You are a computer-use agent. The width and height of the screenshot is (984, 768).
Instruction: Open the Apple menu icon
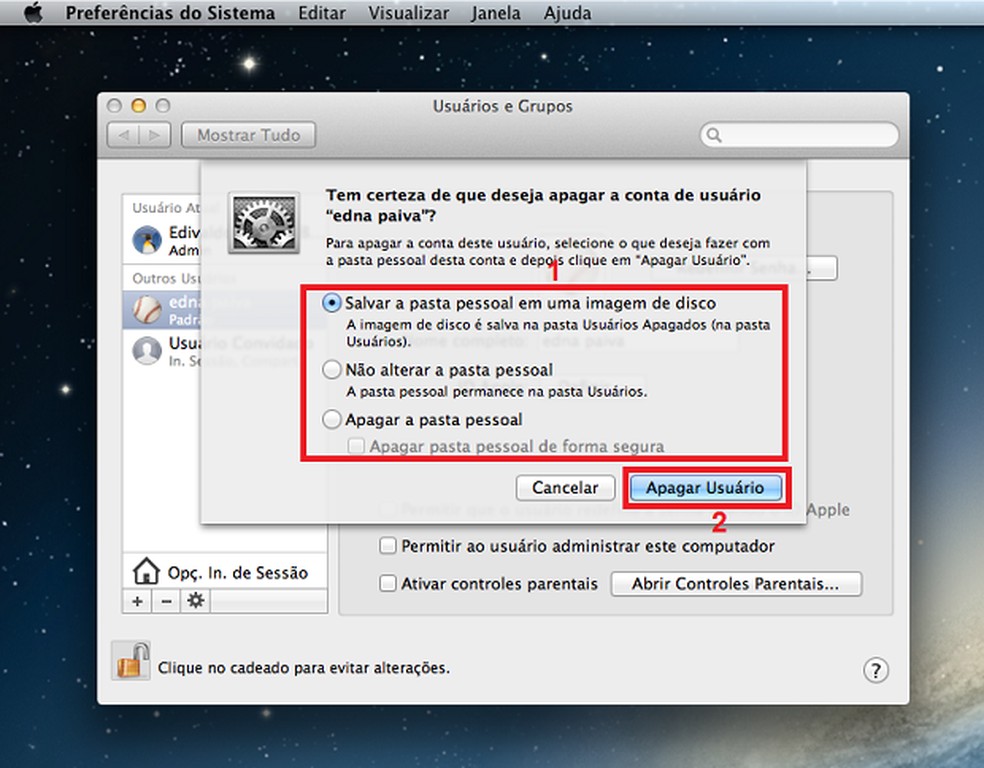pyautogui.click(x=33, y=13)
